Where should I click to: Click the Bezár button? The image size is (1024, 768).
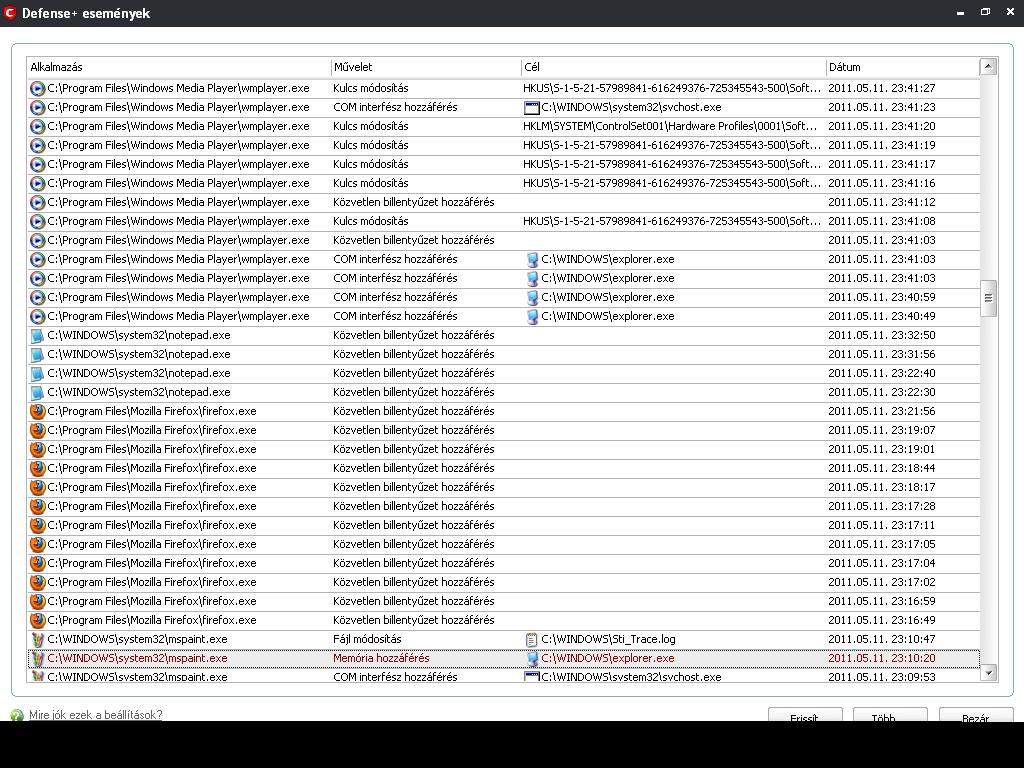[x=975, y=716]
